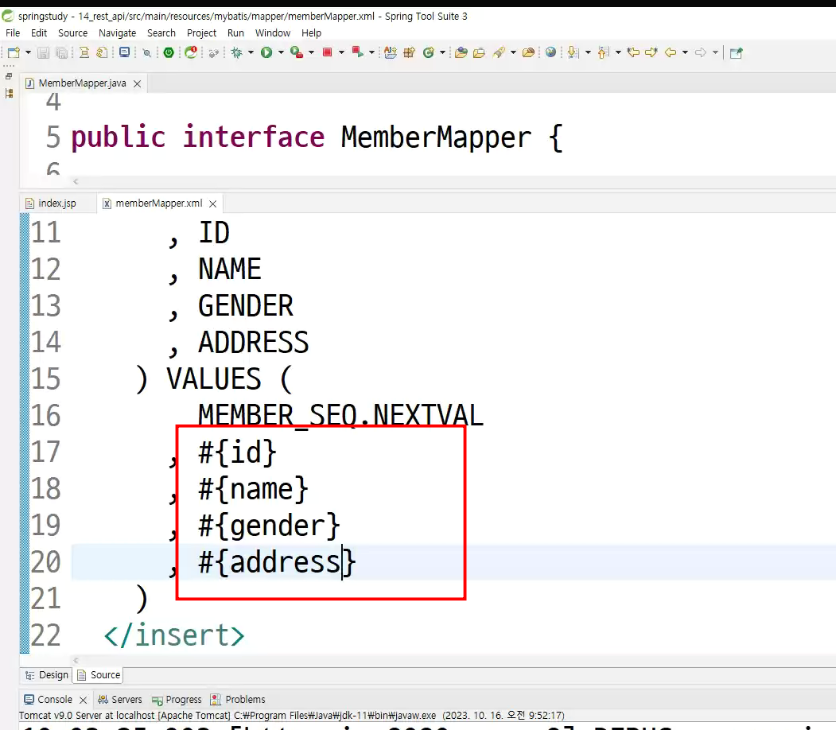Click the Relaunch red-square-with-play icon
836x730 pixels.
(x=358, y=52)
